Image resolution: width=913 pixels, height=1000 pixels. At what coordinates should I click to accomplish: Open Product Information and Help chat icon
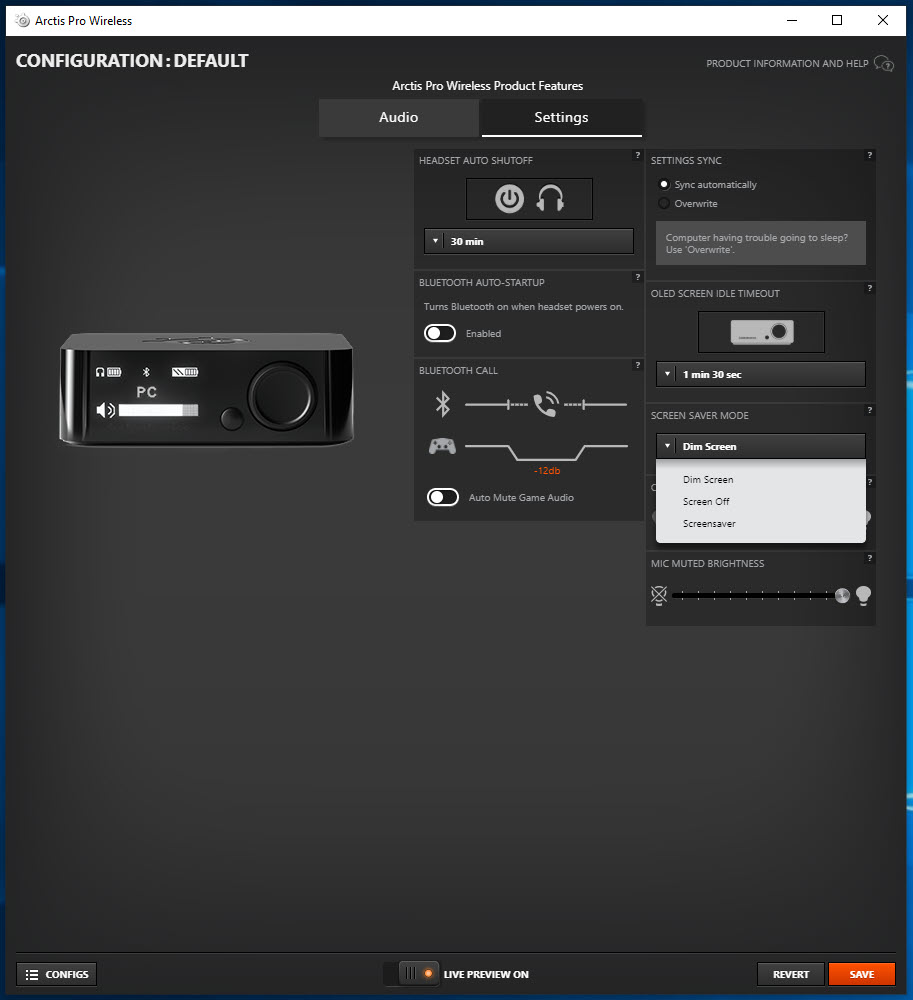click(884, 64)
